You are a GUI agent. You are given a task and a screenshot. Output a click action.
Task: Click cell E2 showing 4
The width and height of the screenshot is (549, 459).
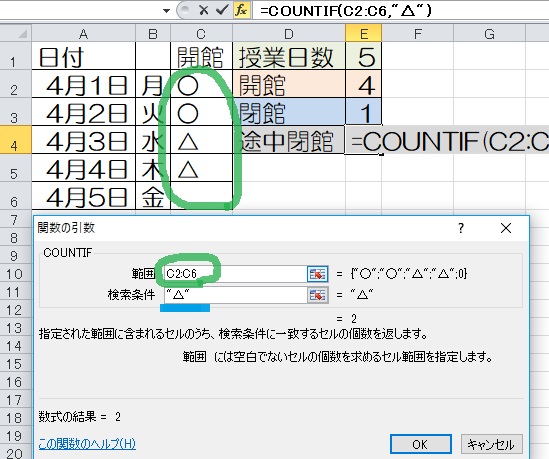[x=363, y=84]
